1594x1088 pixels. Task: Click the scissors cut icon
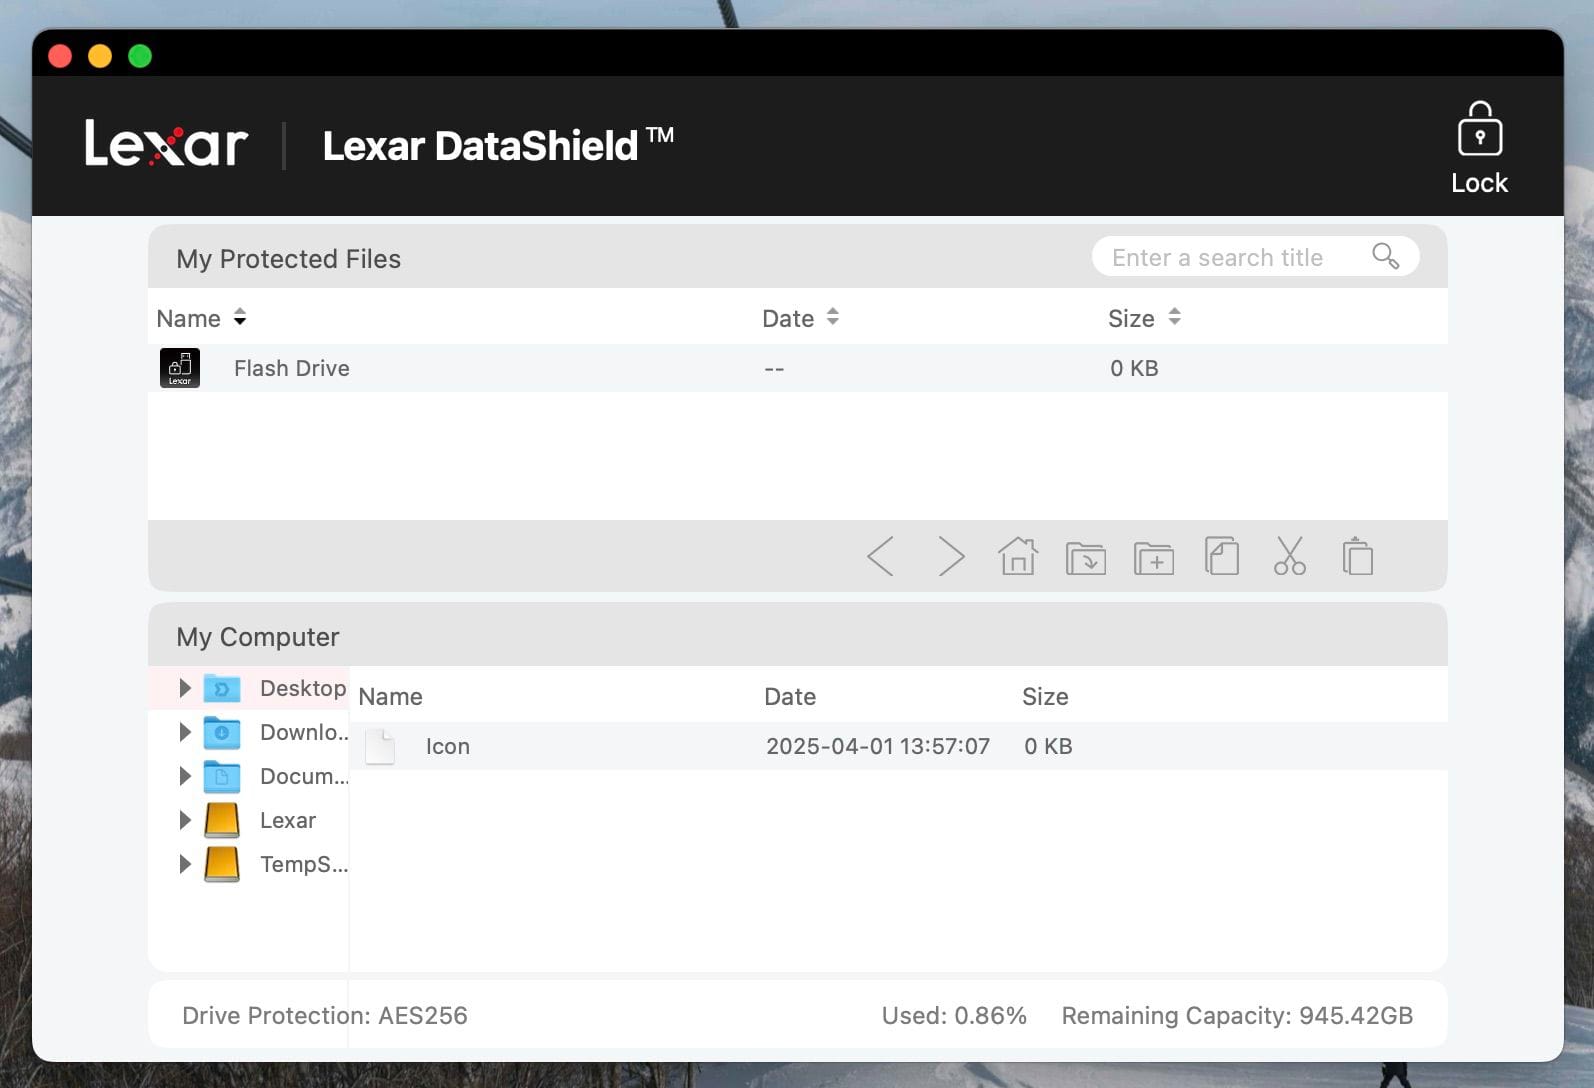(1290, 556)
